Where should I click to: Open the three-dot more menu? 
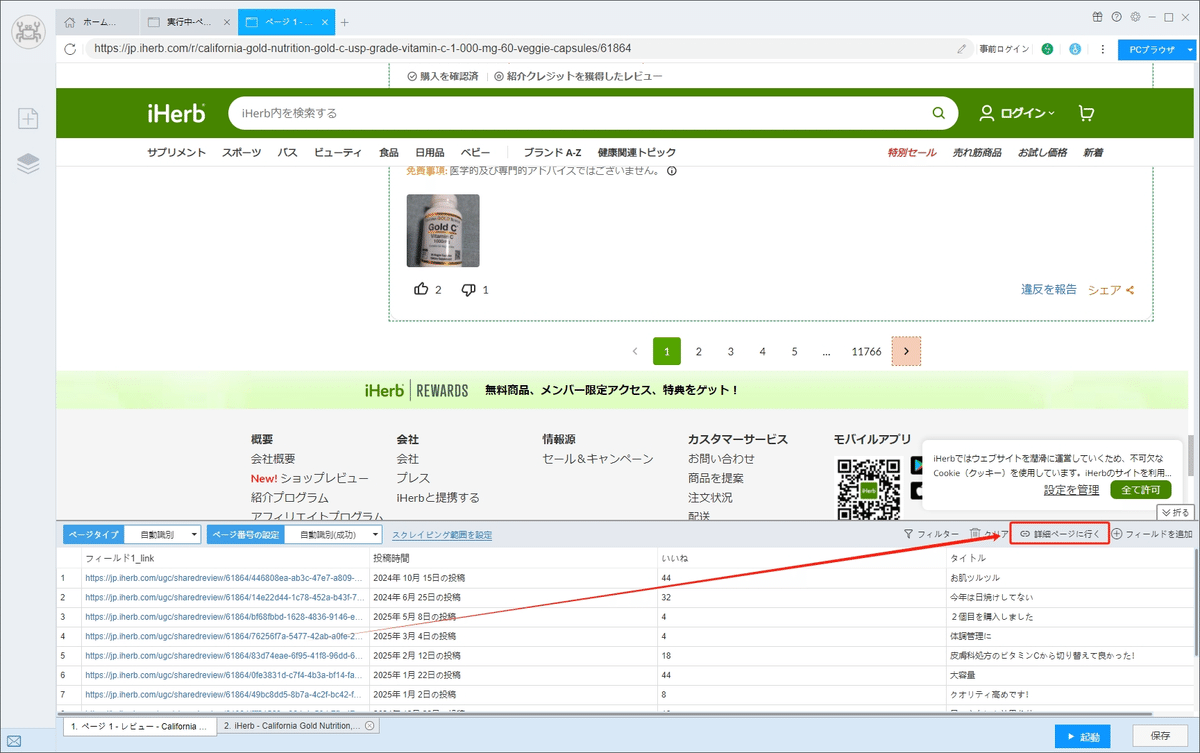pyautogui.click(x=1102, y=48)
